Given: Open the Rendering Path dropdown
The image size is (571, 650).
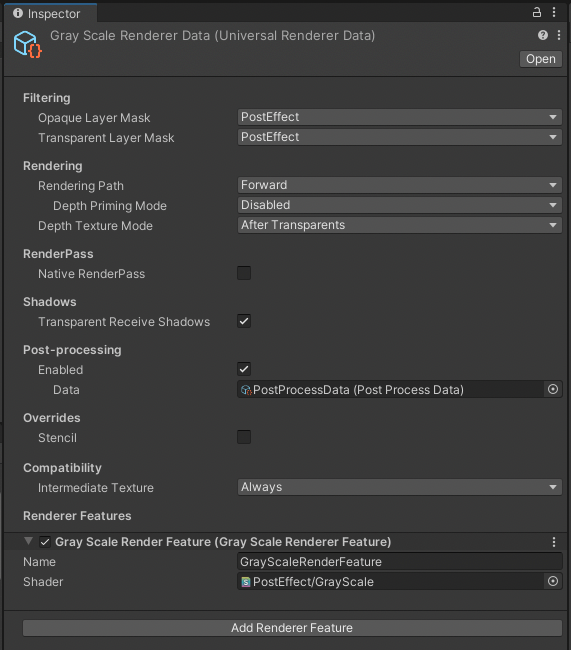Looking at the screenshot, I should [x=400, y=185].
